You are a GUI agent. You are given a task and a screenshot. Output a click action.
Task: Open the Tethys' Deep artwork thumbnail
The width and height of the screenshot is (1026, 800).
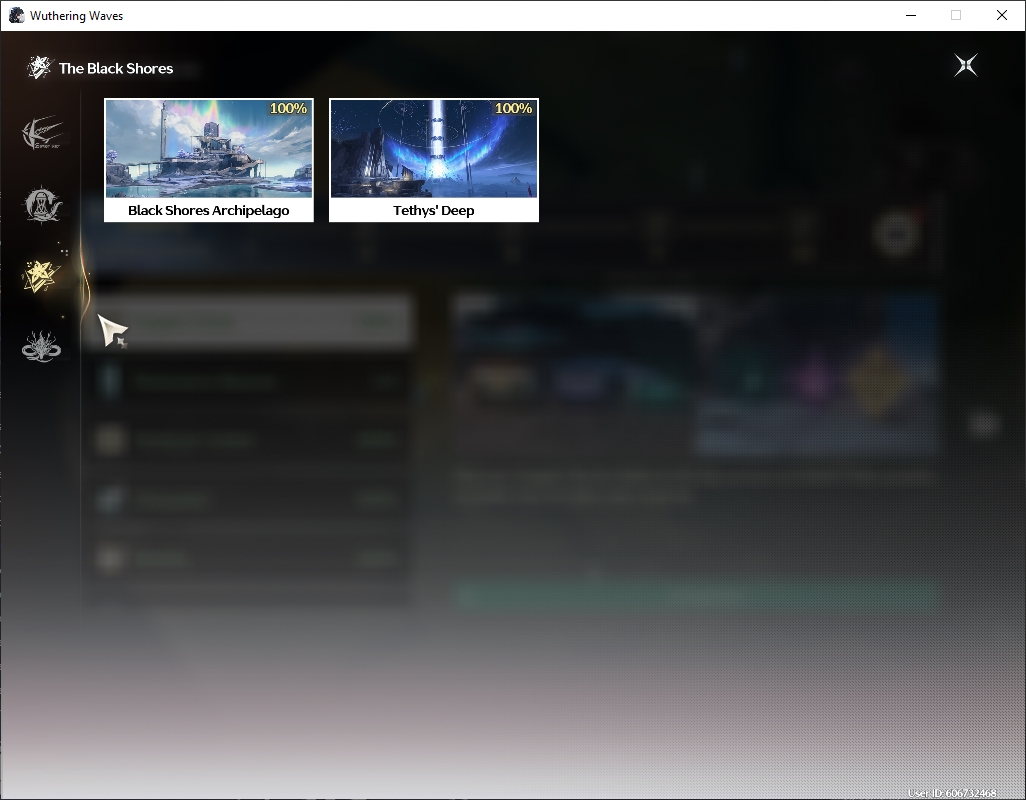[434, 148]
